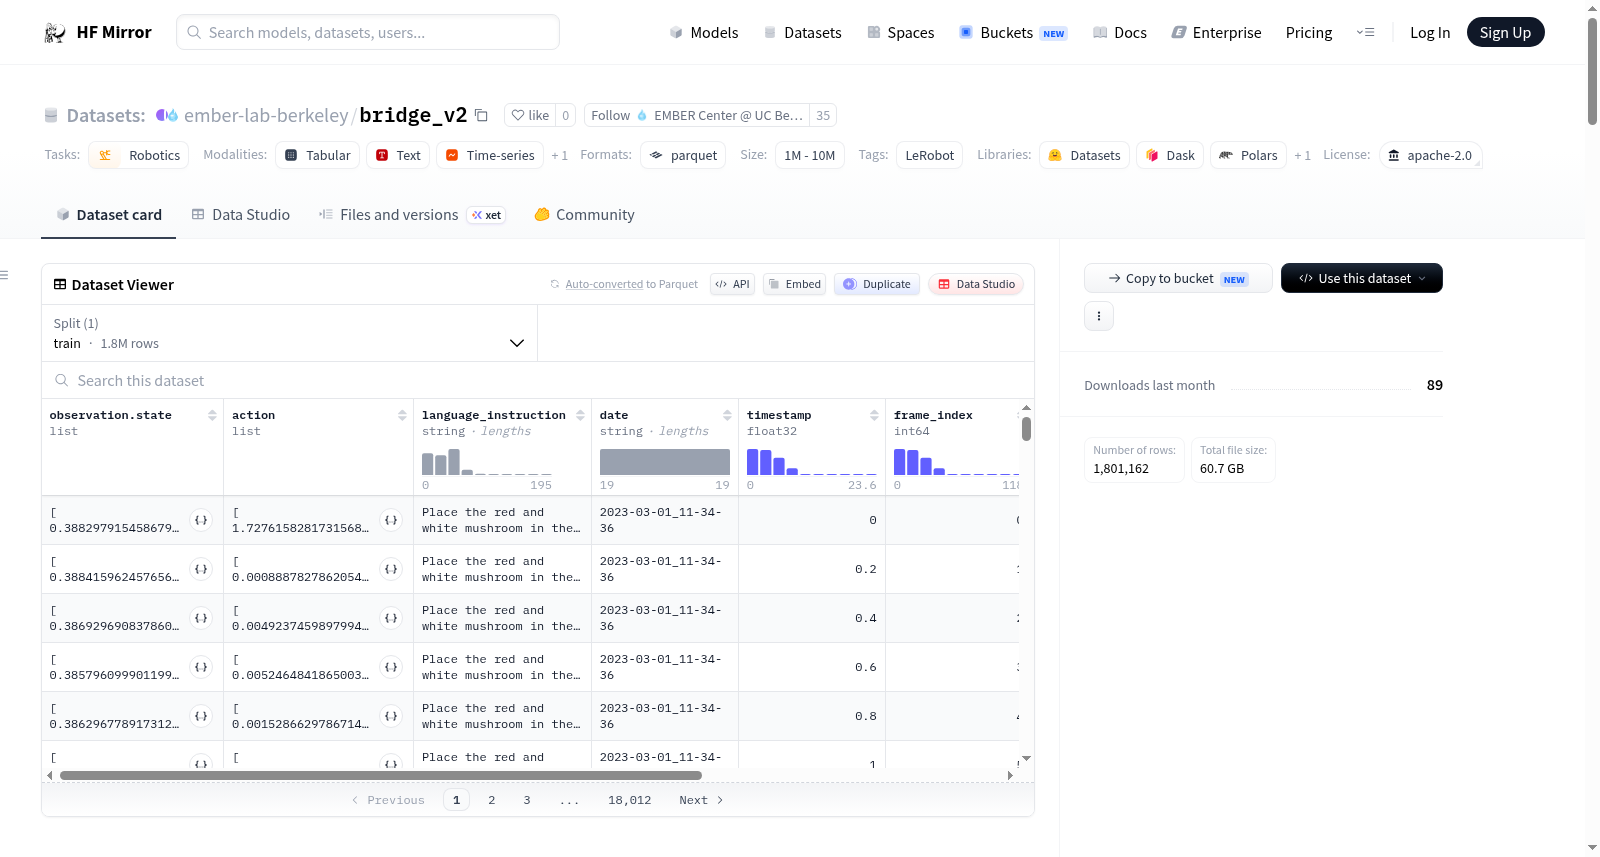Image resolution: width=1600 pixels, height=857 pixels.
Task: Focus the search models, datasets, users field
Action: point(368,32)
